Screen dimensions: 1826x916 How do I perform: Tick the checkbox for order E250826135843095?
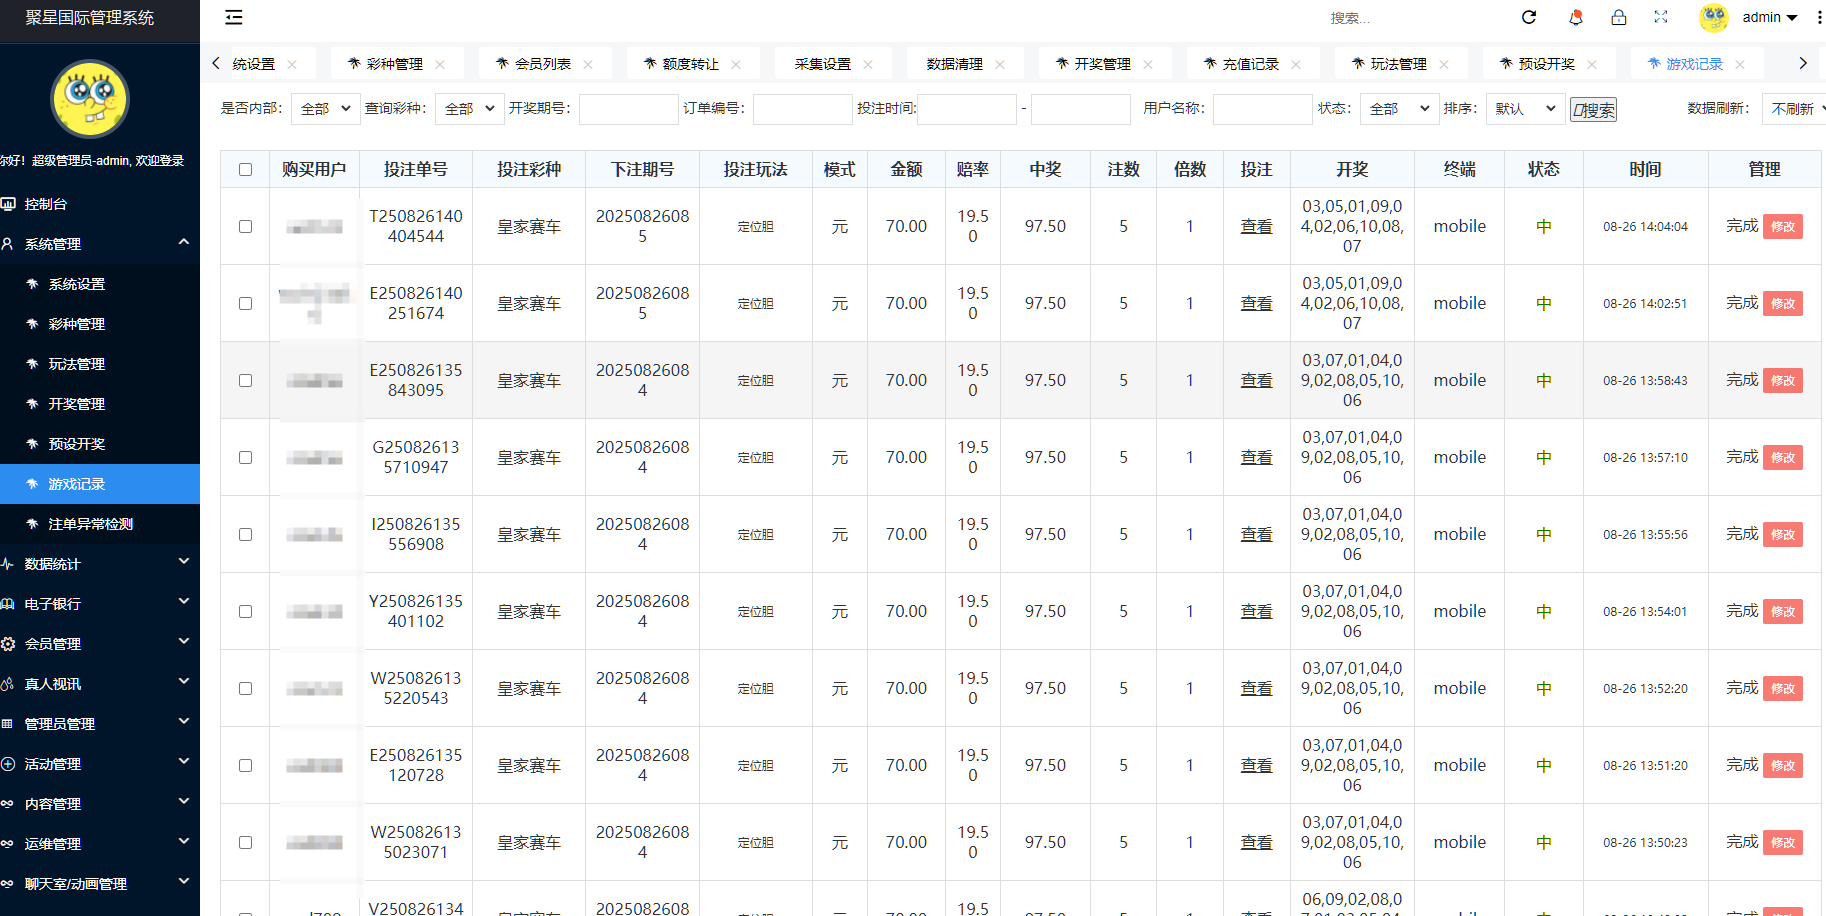pos(245,380)
